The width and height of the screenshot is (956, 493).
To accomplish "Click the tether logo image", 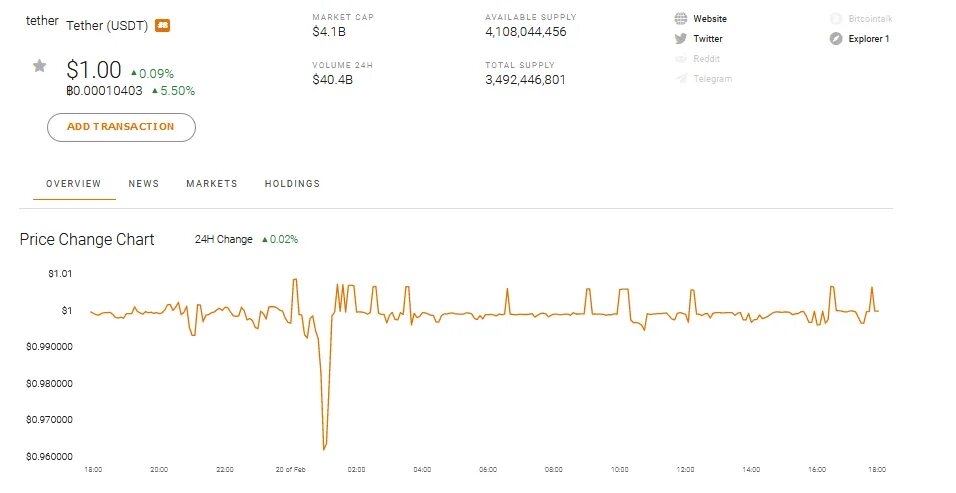I will (x=42, y=21).
